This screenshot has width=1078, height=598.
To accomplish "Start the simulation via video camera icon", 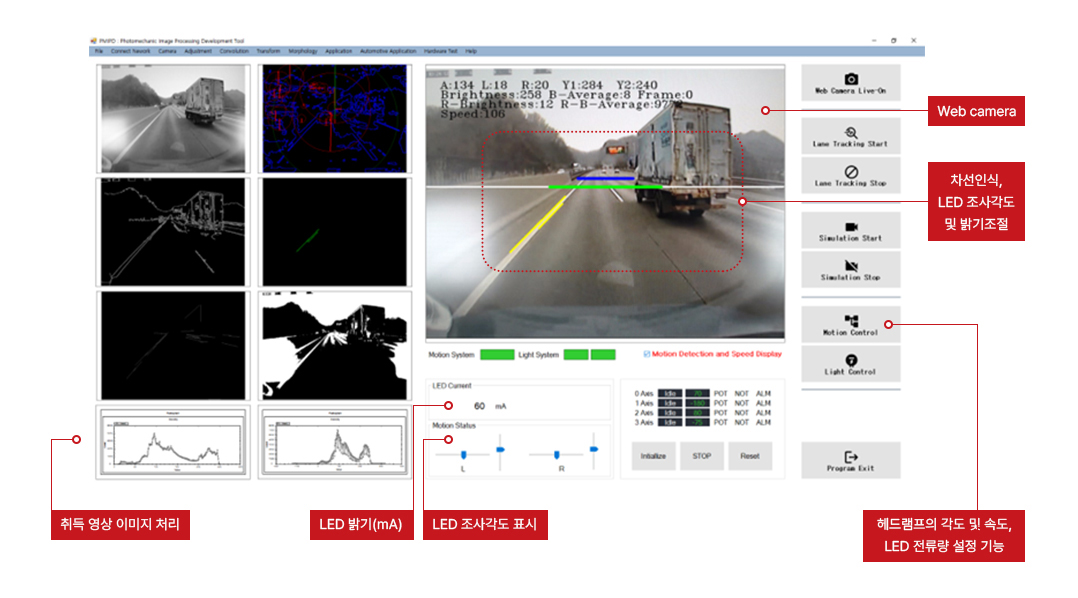I will tap(851, 227).
